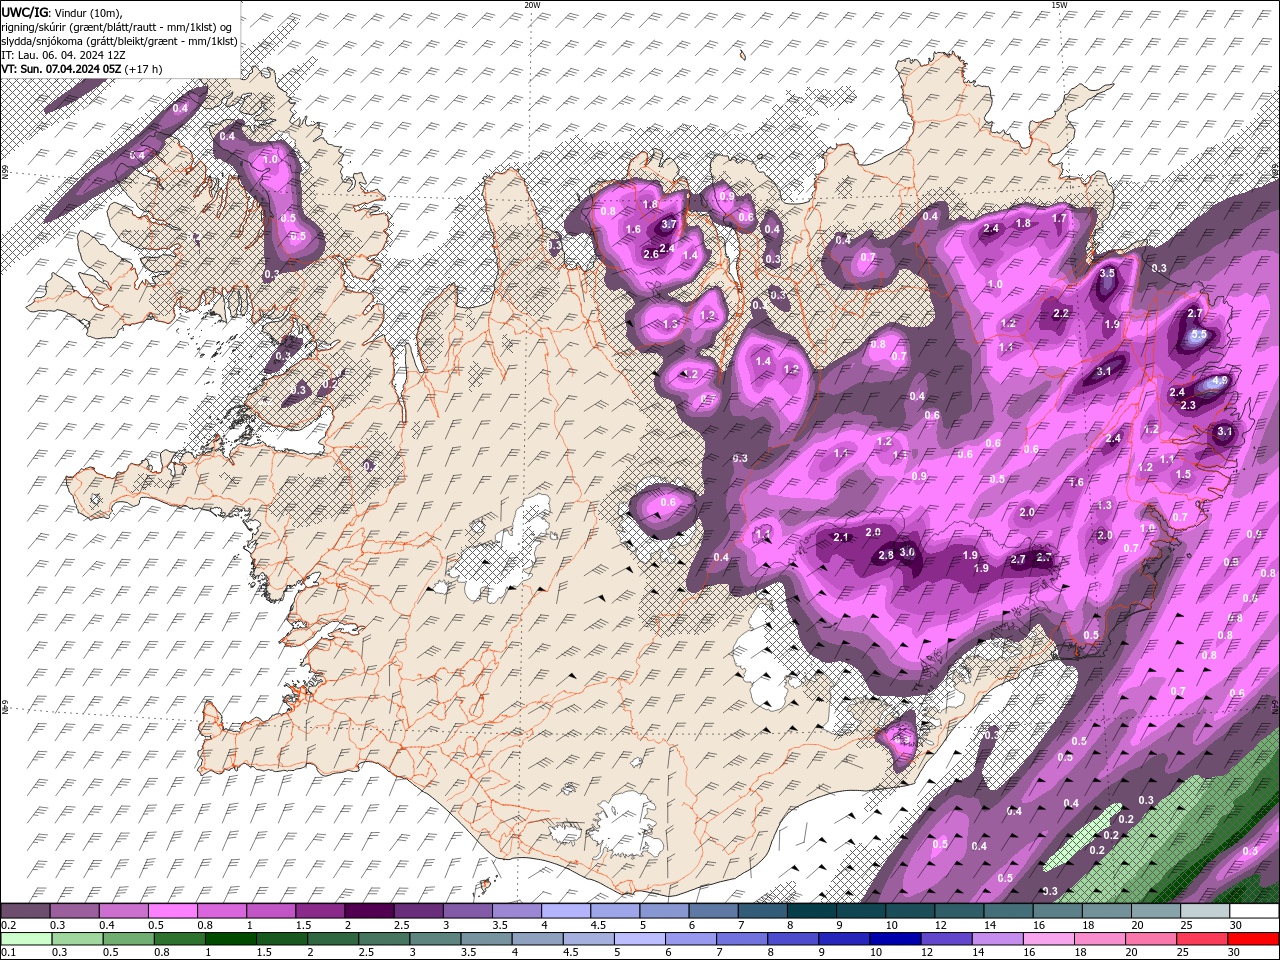Screen dimensions: 1280x960
Task: Select lower legend swatch starting at 14
Action: (x=999, y=939)
